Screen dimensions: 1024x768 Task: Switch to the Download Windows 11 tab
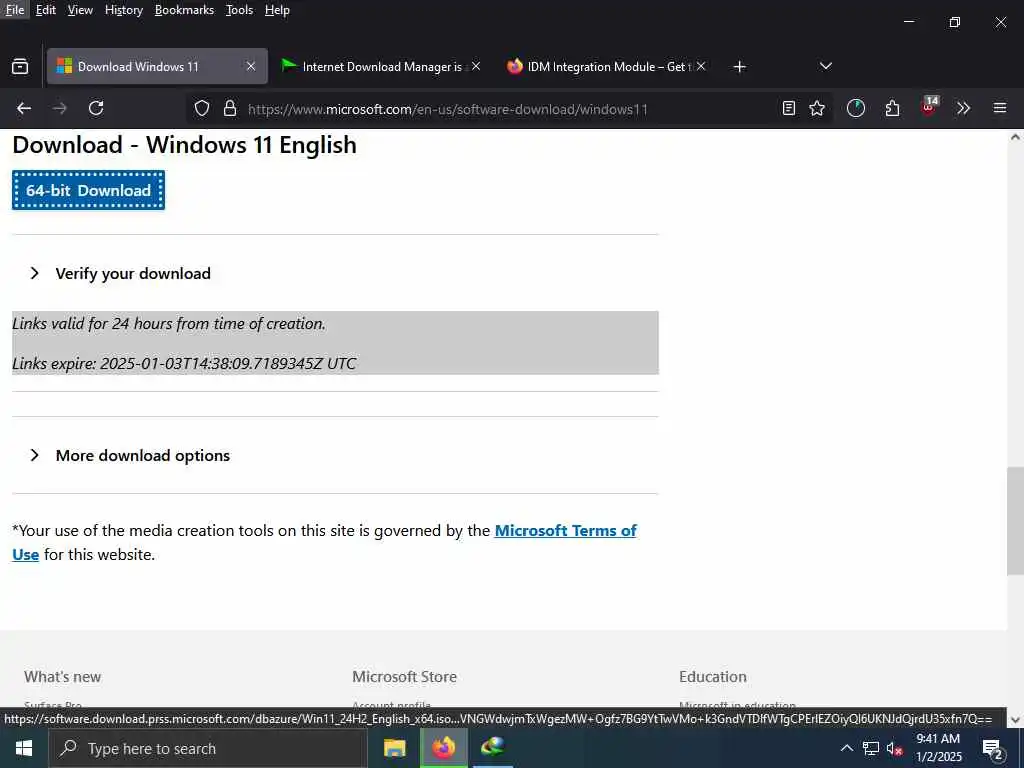[157, 67]
